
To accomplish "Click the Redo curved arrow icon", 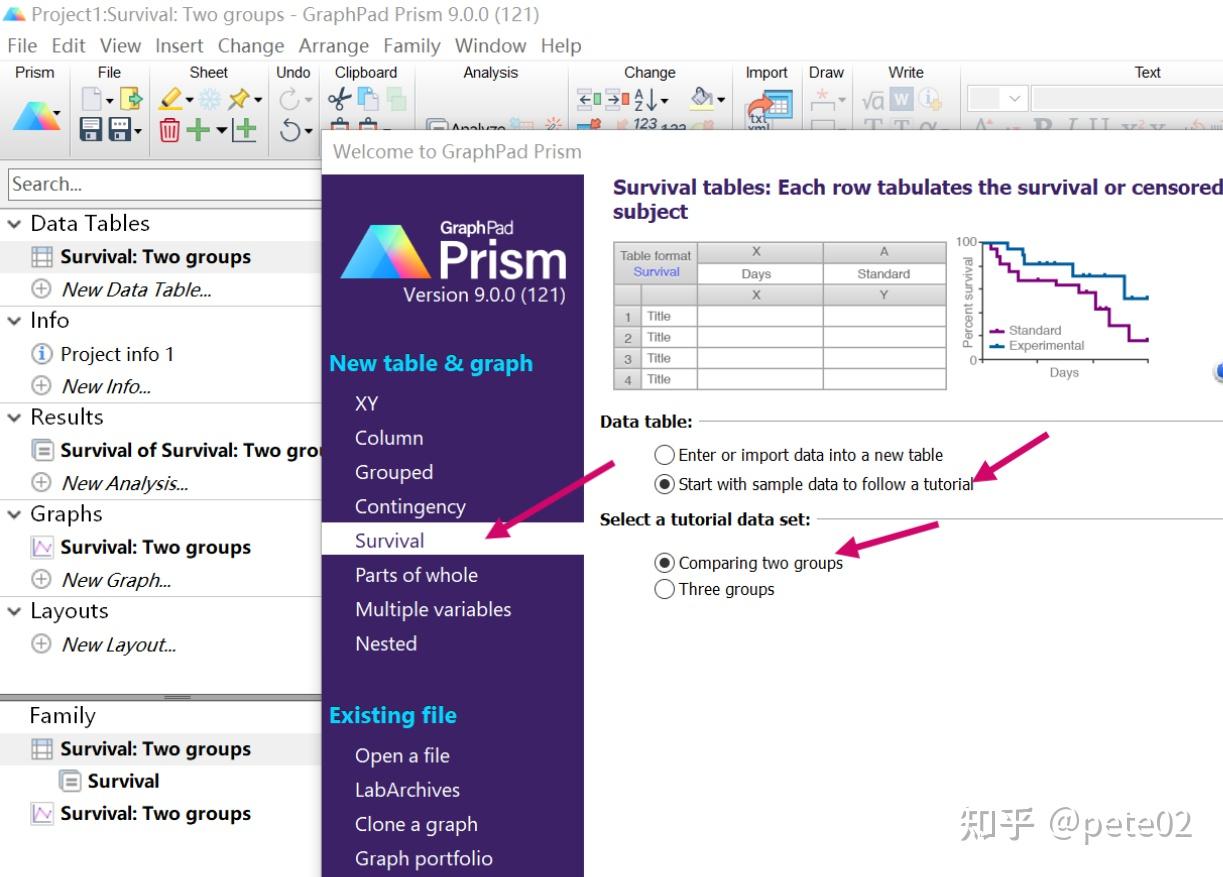I will [289, 99].
